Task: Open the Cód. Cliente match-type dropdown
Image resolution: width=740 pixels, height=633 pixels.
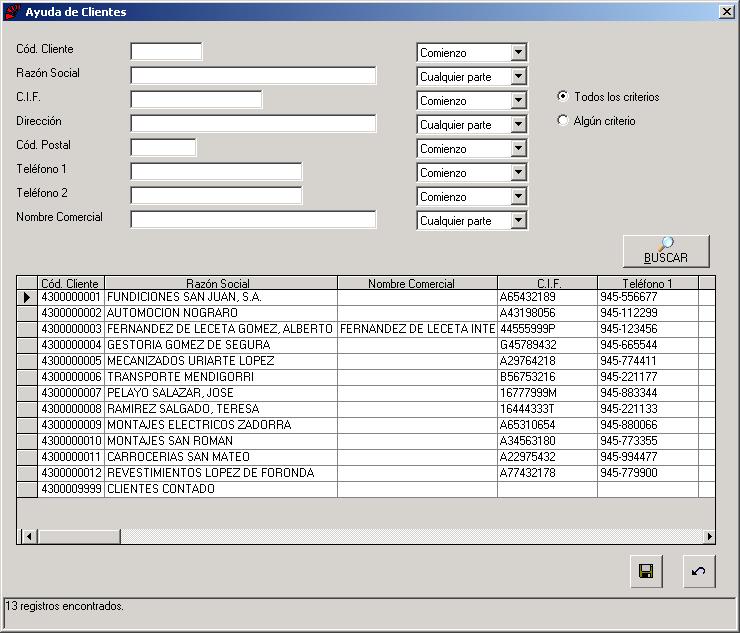Action: click(x=518, y=52)
